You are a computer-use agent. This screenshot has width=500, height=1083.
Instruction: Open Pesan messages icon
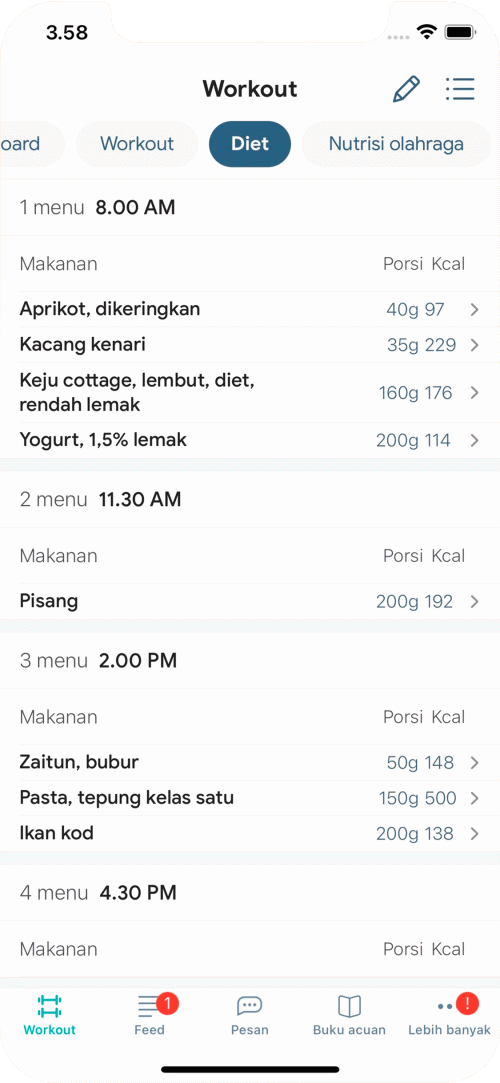(249, 1006)
